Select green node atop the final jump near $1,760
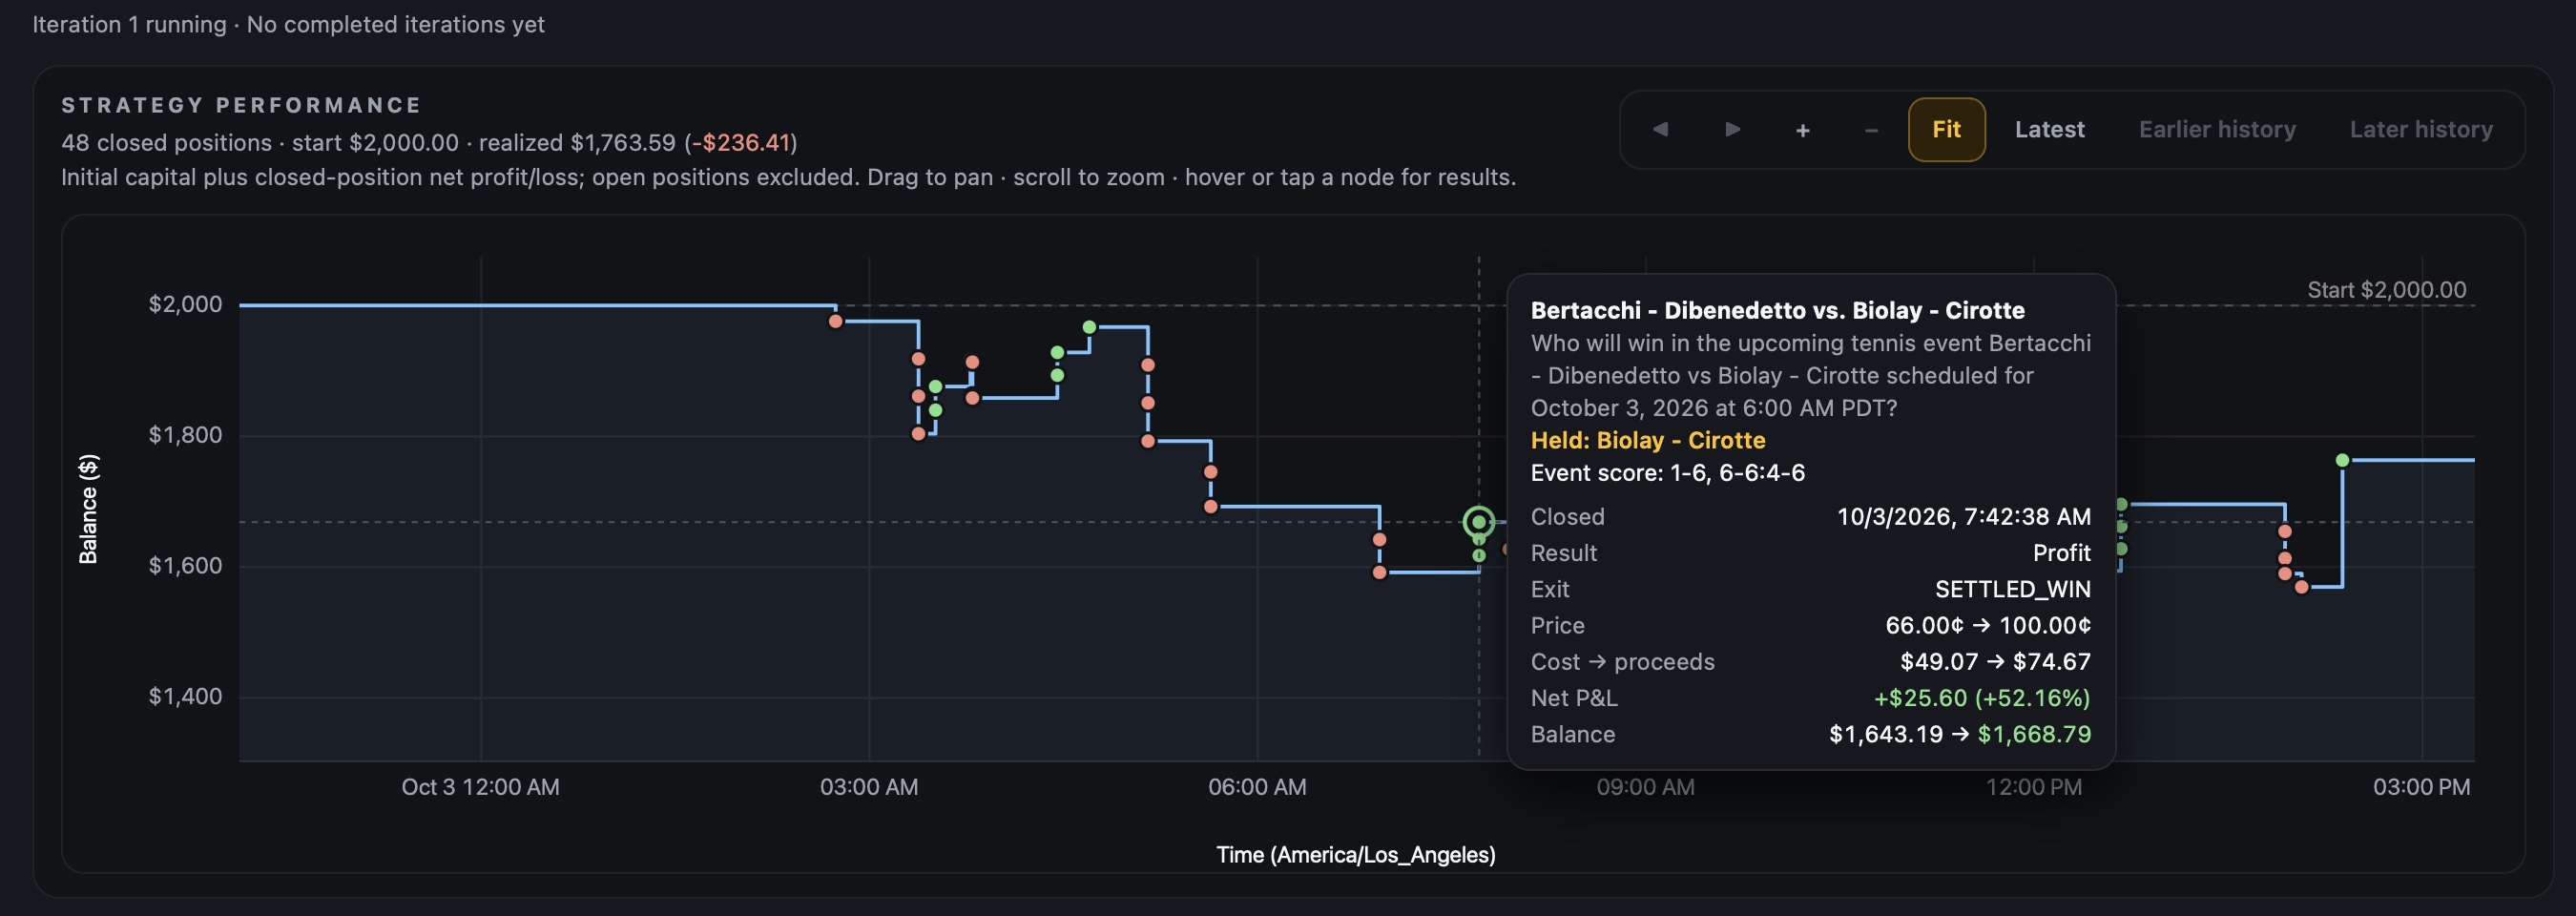 pyautogui.click(x=2342, y=460)
